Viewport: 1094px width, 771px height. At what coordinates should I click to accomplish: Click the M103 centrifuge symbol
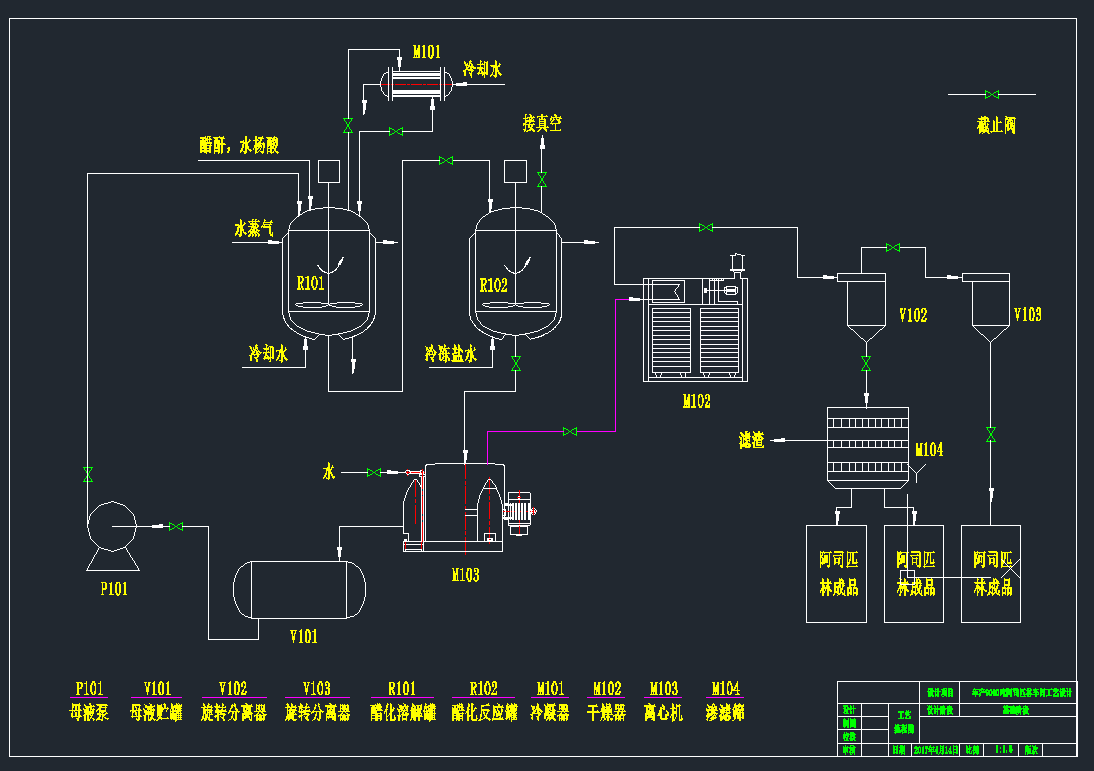(x=465, y=507)
